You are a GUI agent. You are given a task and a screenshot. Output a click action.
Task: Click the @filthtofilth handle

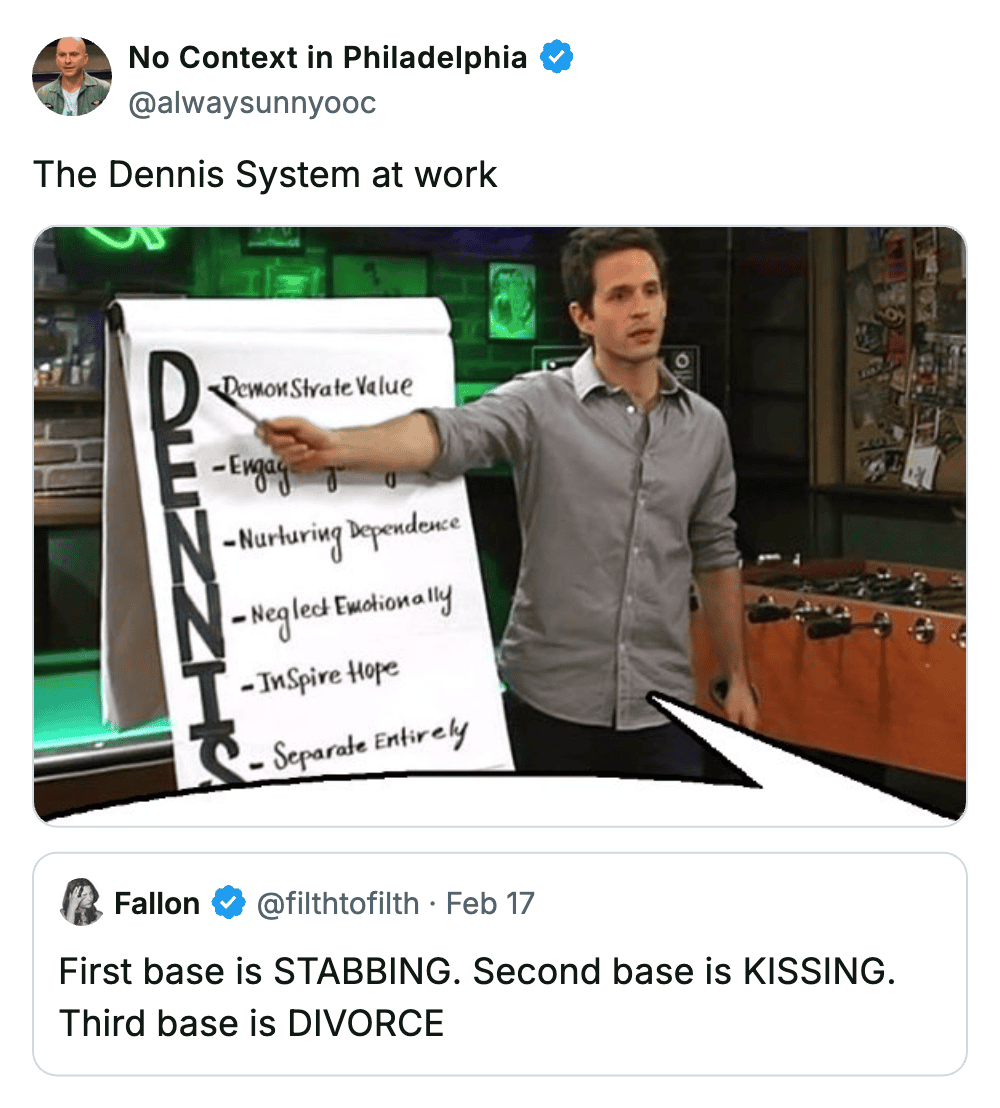click(x=338, y=904)
